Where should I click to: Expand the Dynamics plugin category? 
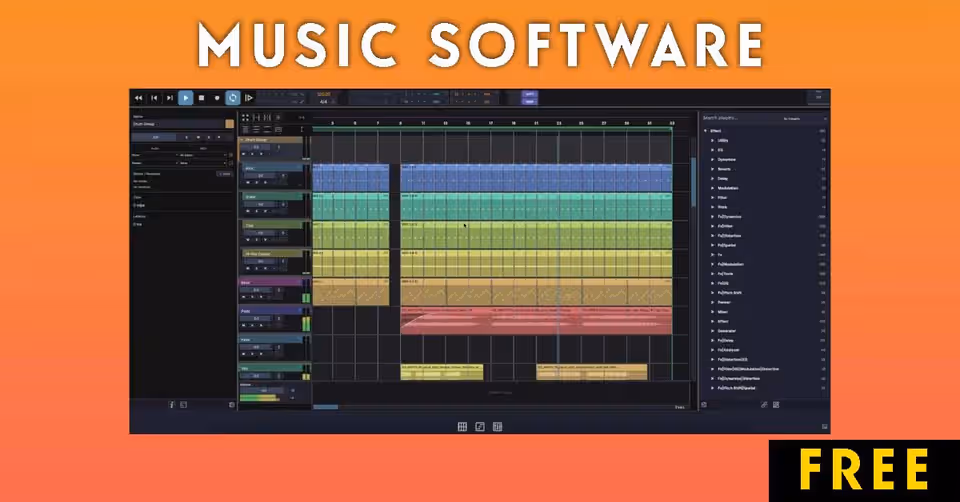click(x=713, y=159)
